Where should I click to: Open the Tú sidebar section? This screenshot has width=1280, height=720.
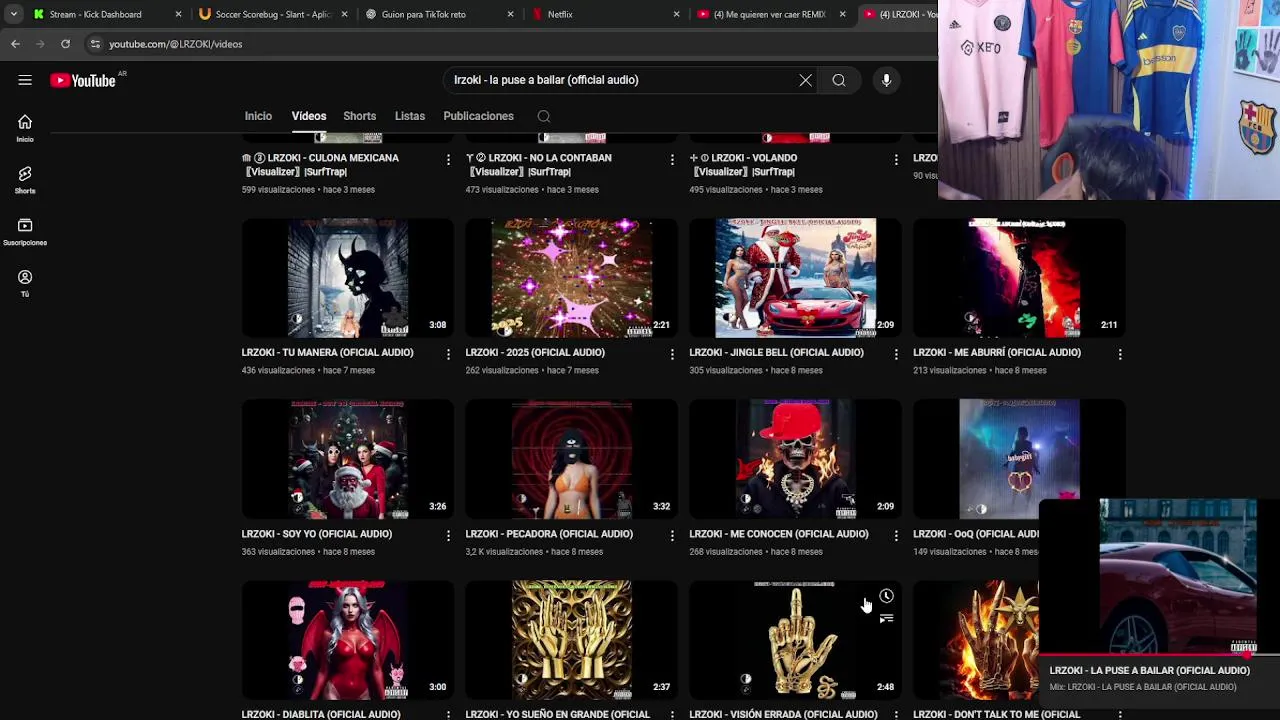pyautogui.click(x=25, y=283)
